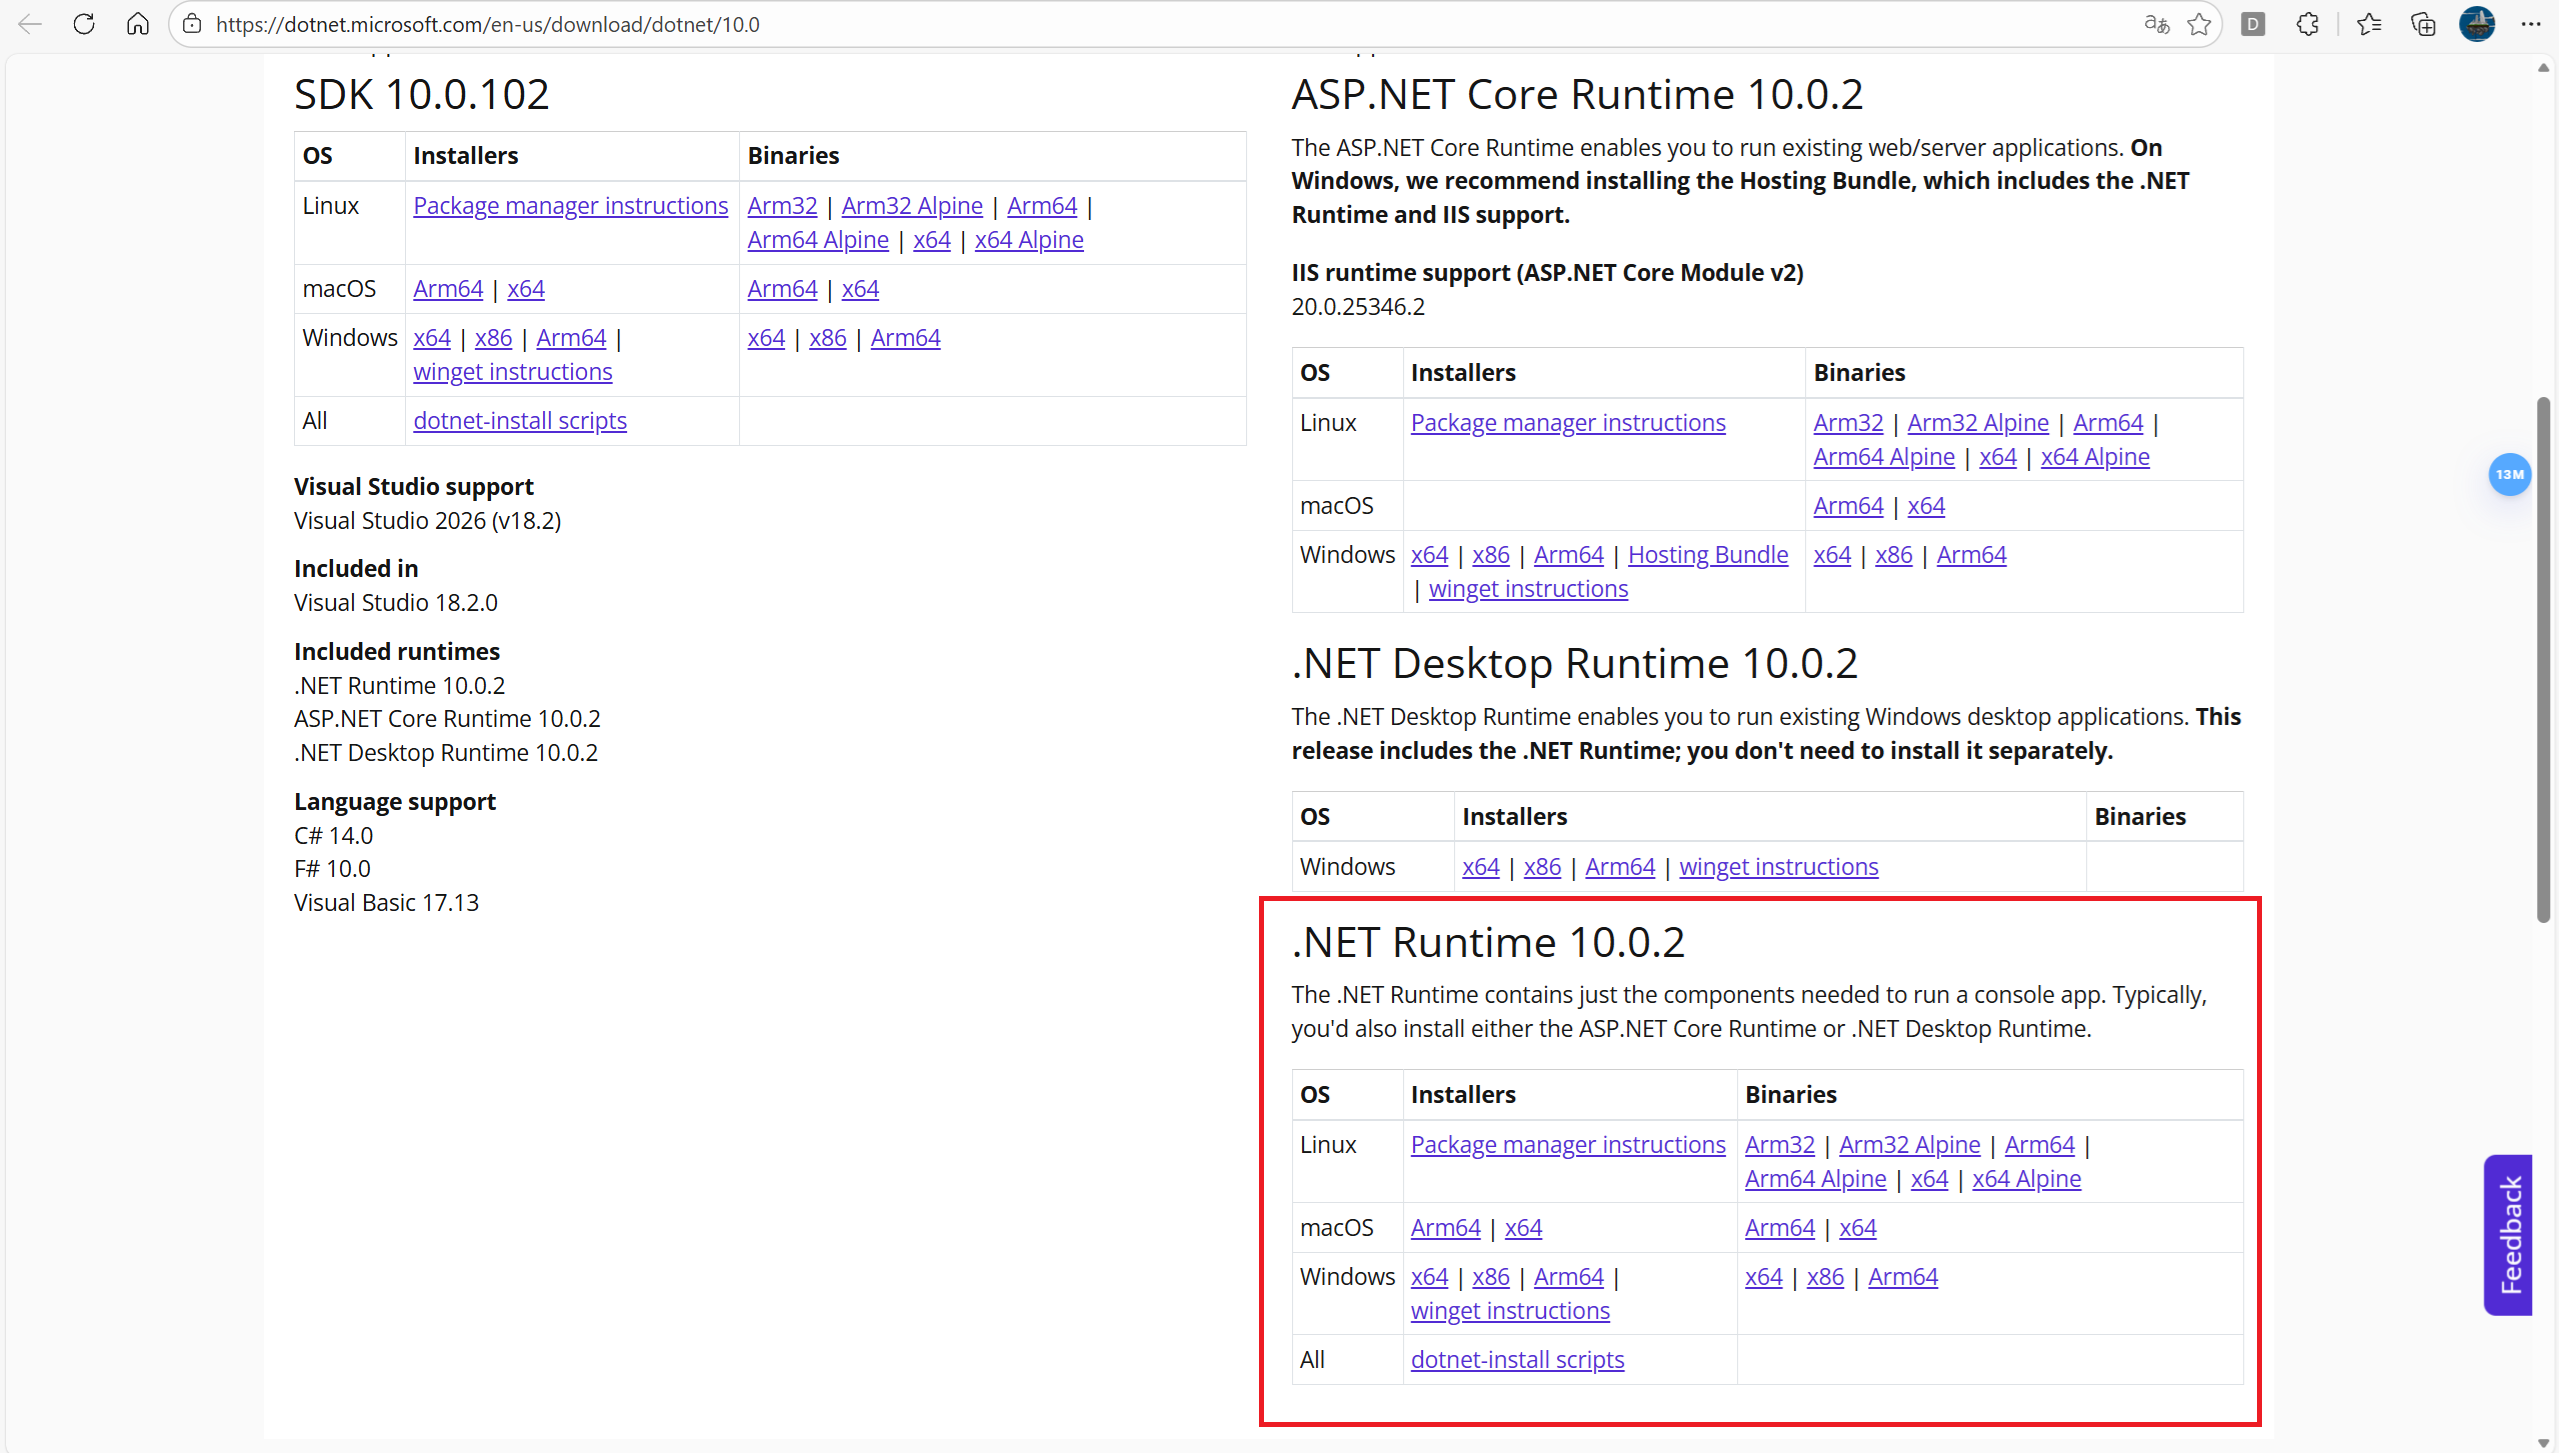Click the home icon in the toolbar

[x=138, y=24]
